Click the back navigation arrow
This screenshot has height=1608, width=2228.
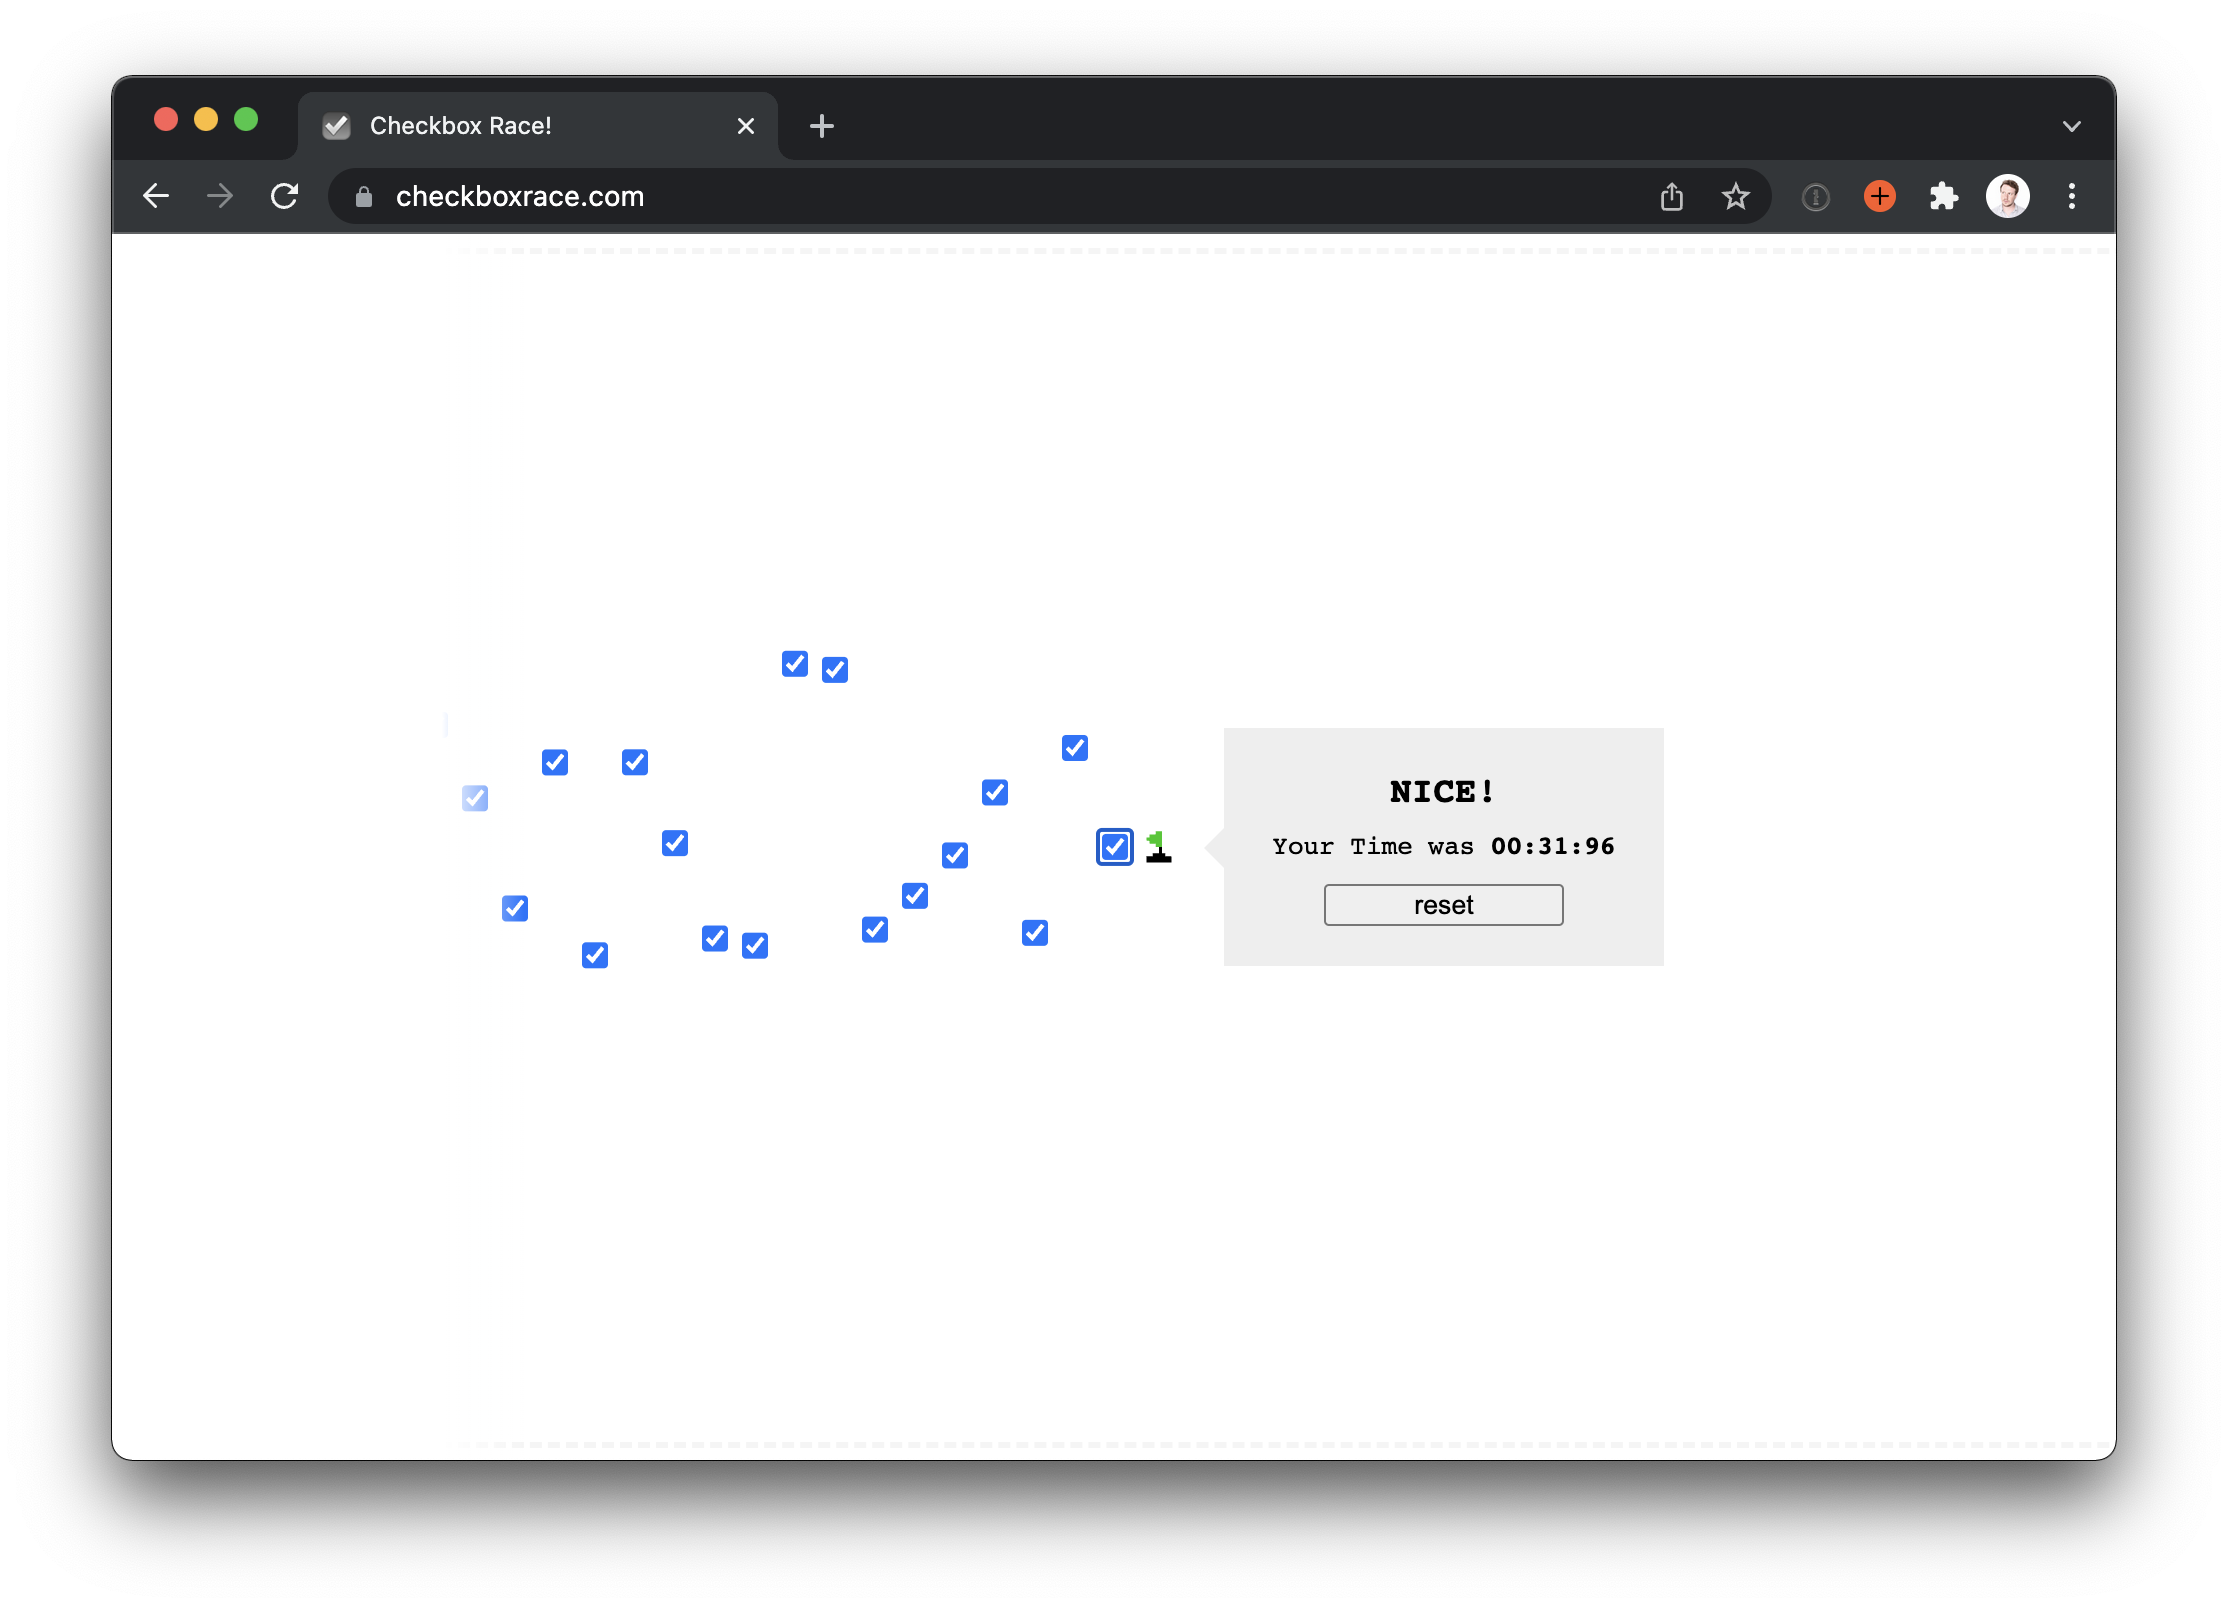coord(157,196)
